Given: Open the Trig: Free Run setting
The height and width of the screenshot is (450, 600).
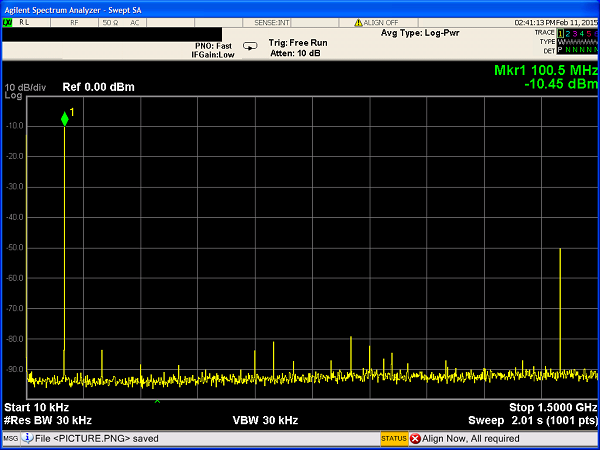Looking at the screenshot, I should coord(300,43).
